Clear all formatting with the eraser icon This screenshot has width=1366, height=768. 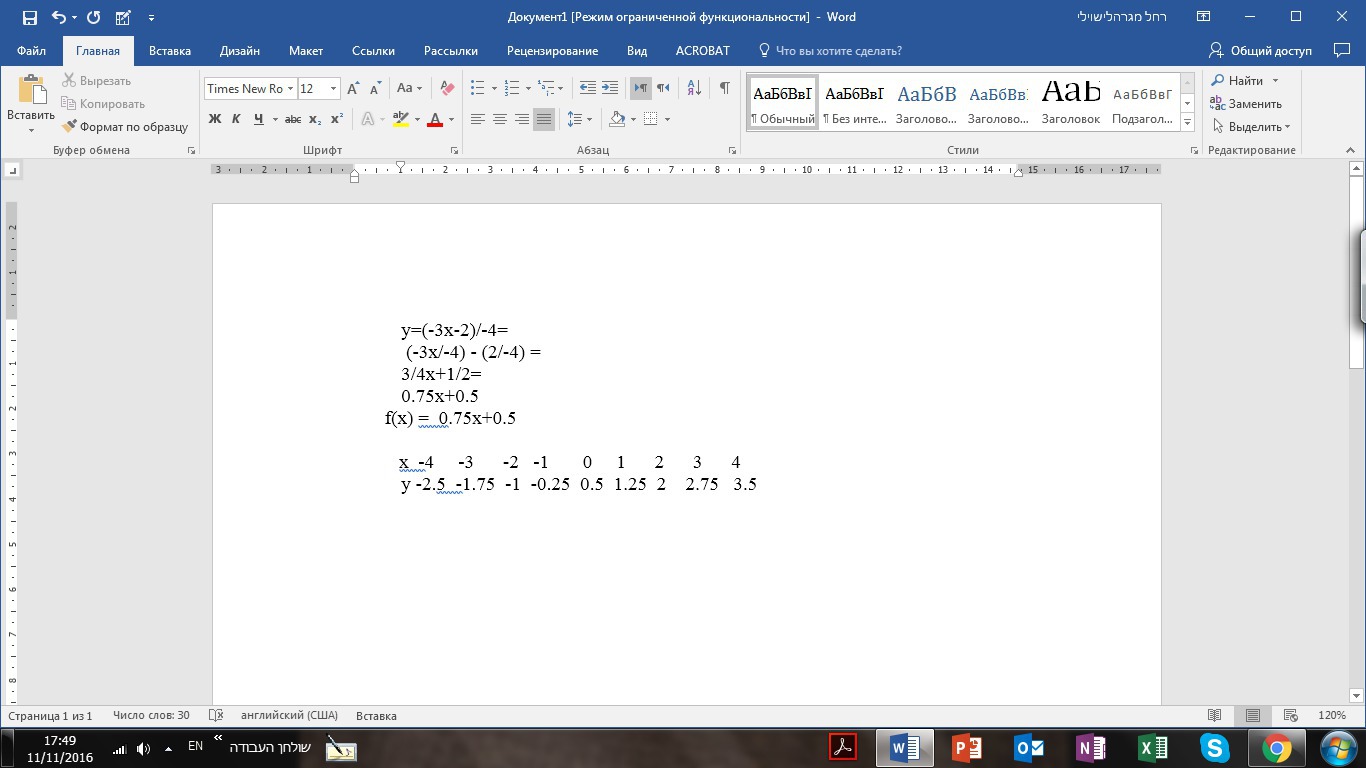click(x=447, y=89)
